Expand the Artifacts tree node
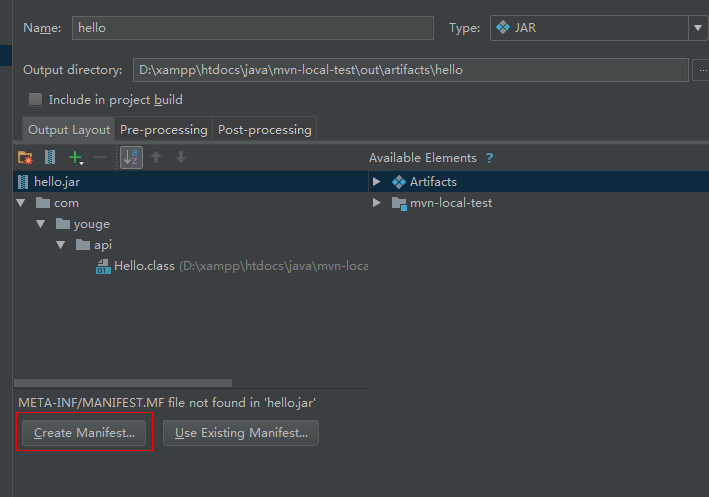The width and height of the screenshot is (709, 497). pos(377,182)
